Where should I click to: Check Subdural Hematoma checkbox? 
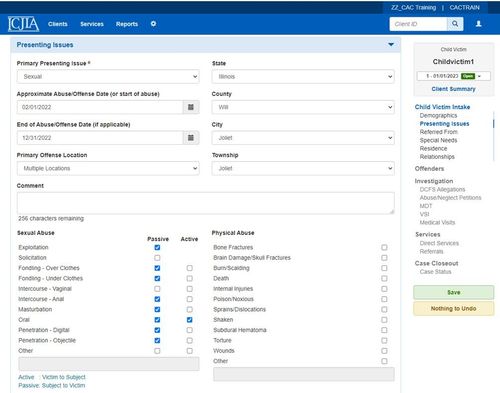point(384,330)
